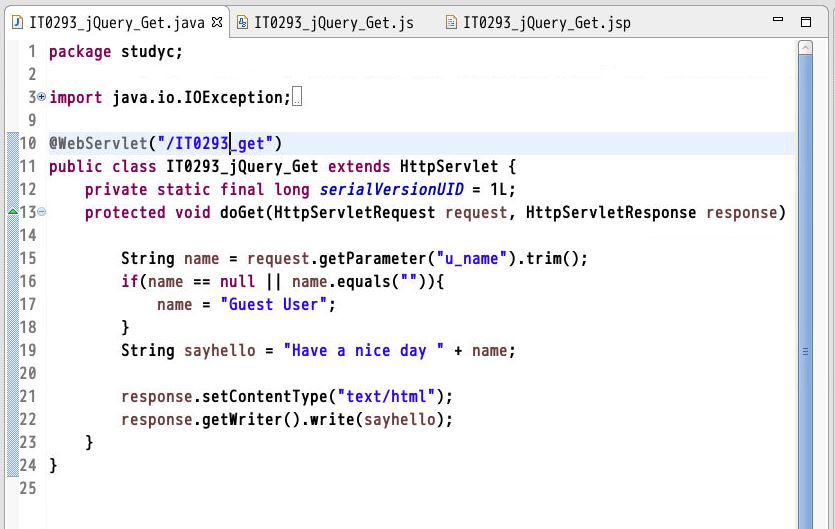Click line number 19 in the gutter
This screenshot has height=529, width=835.
coord(28,351)
